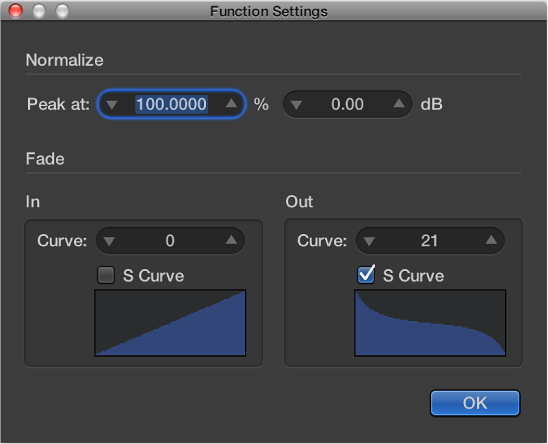Click the Fade section heading
The image size is (548, 444).
[x=45, y=159]
